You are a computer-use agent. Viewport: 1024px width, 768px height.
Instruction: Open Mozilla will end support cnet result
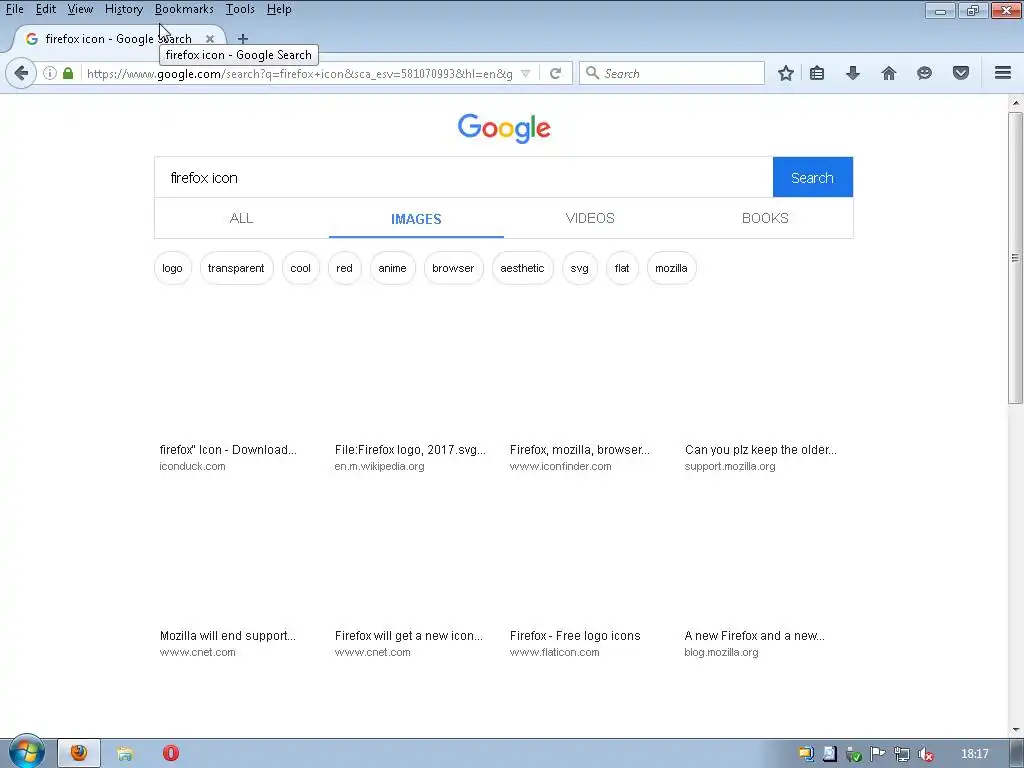point(228,636)
